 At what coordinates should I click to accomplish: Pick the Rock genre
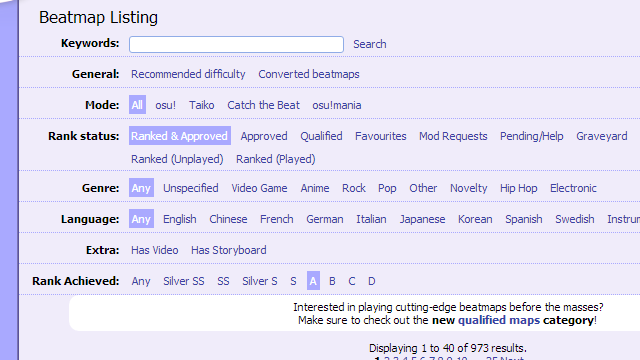coord(353,188)
